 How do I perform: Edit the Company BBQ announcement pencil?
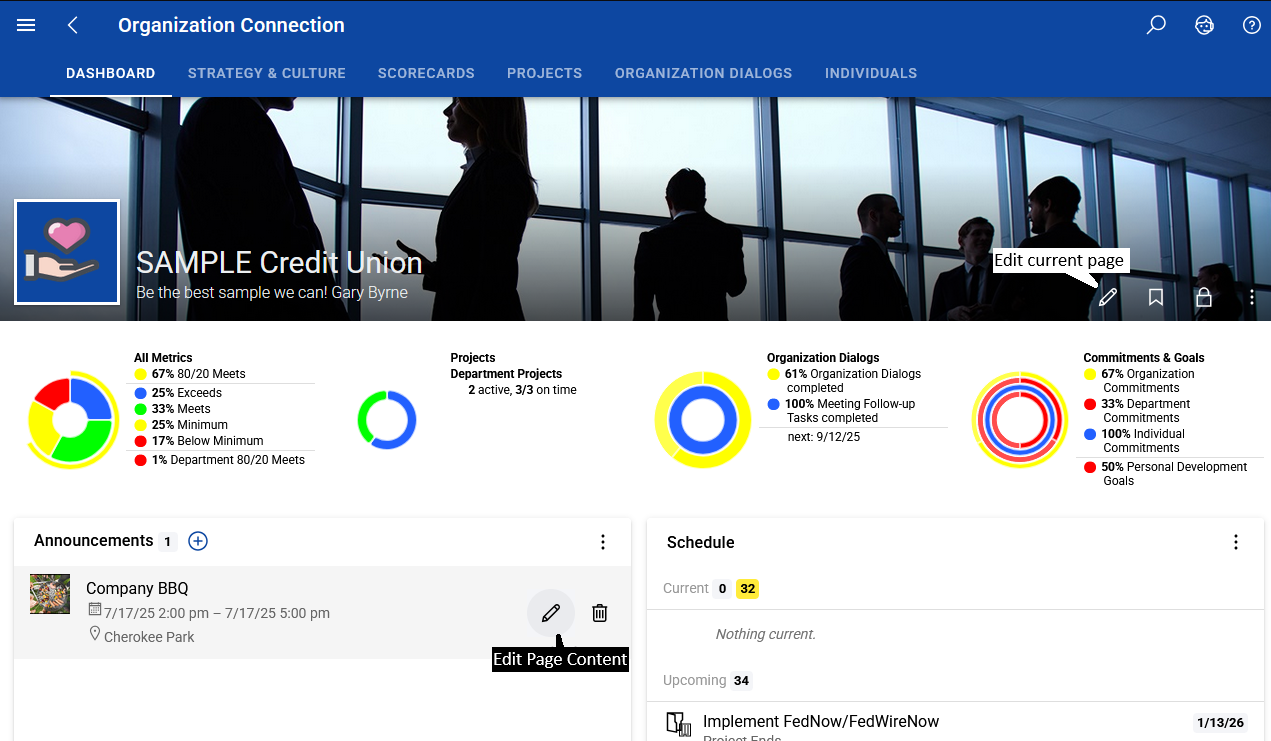pos(551,613)
